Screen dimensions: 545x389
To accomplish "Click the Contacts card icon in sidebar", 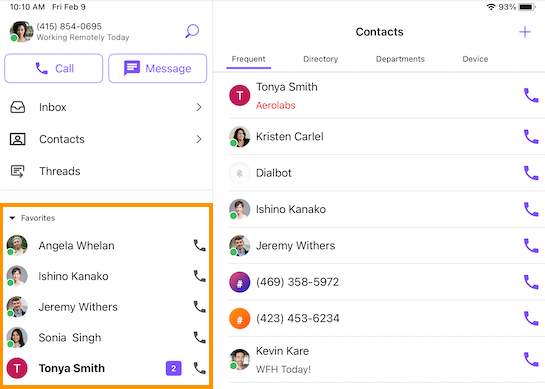I will (x=18, y=139).
